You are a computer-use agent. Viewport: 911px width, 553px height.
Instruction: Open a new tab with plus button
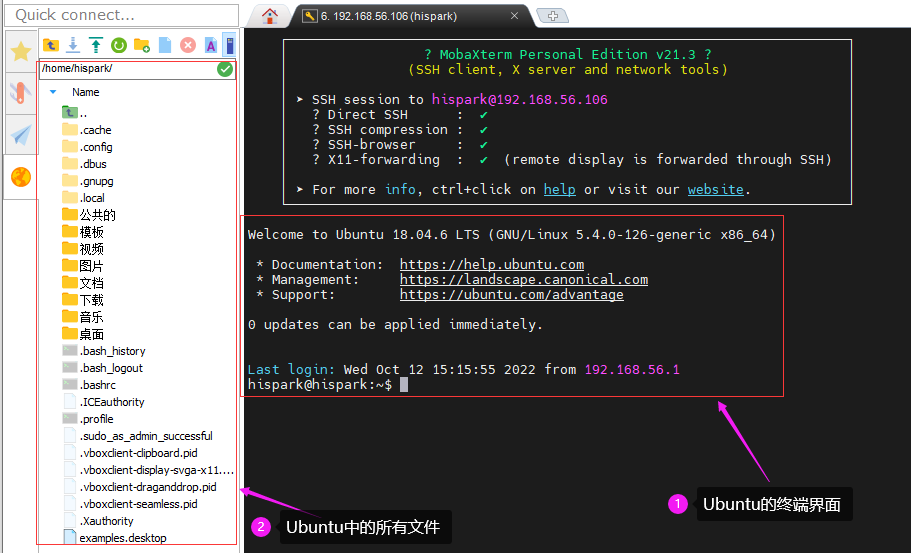(x=552, y=16)
